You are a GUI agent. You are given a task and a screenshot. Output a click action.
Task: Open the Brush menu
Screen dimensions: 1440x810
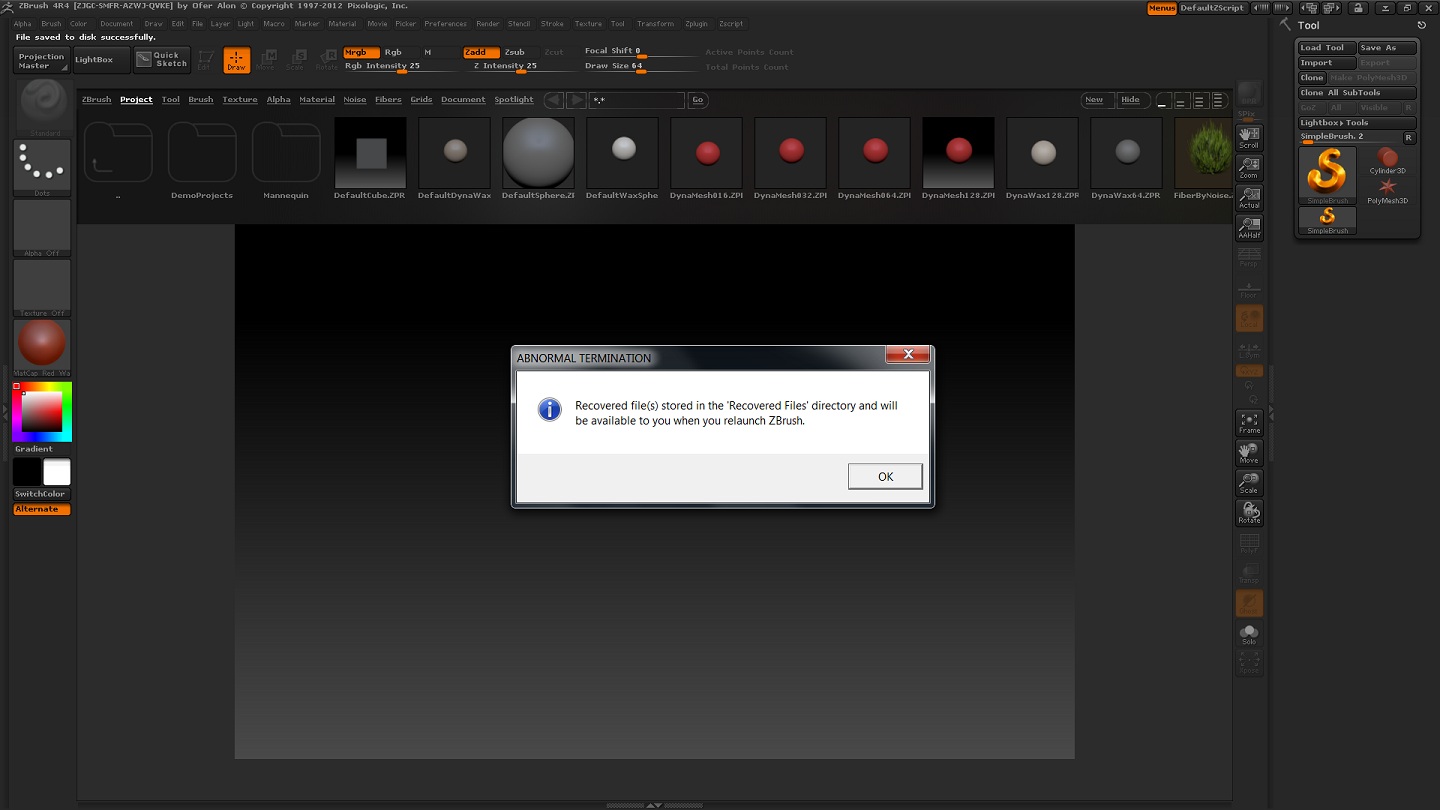click(x=51, y=23)
